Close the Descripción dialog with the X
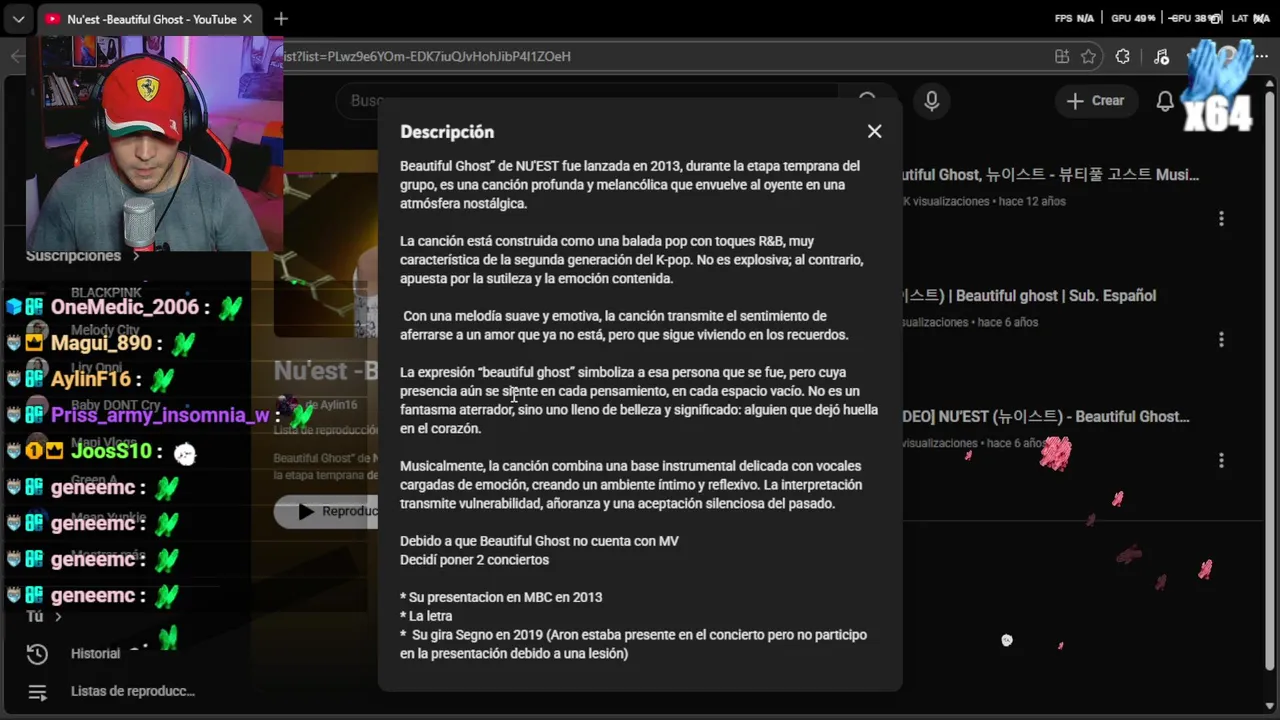The image size is (1280, 720). click(874, 131)
